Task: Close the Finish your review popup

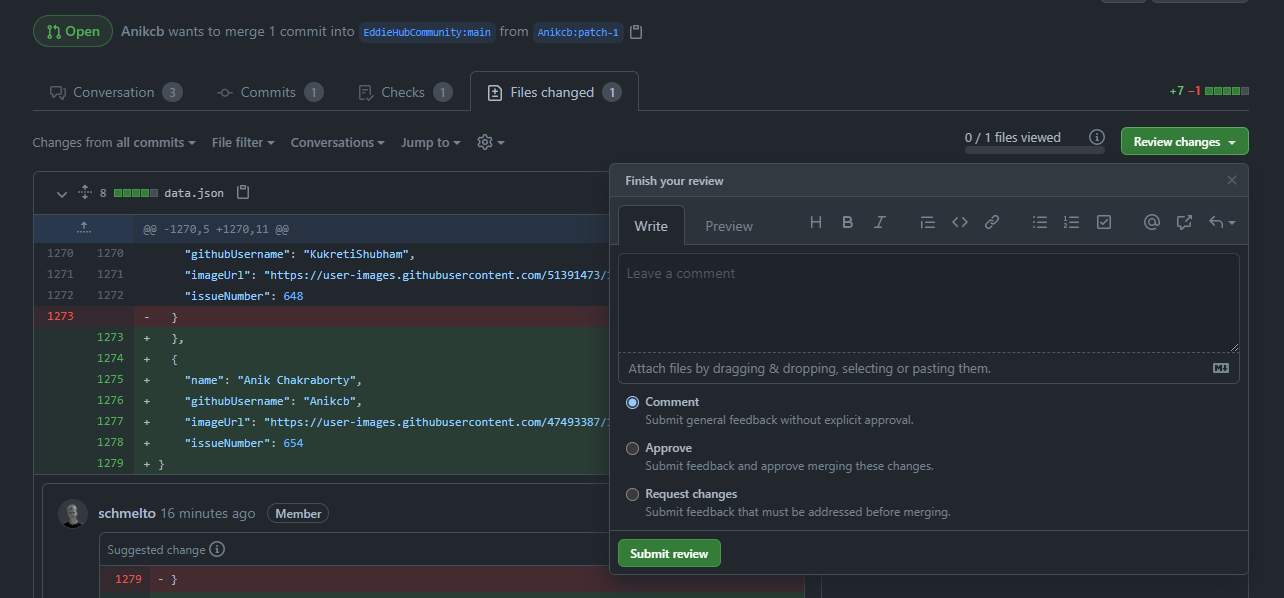Action: pyautogui.click(x=1232, y=181)
